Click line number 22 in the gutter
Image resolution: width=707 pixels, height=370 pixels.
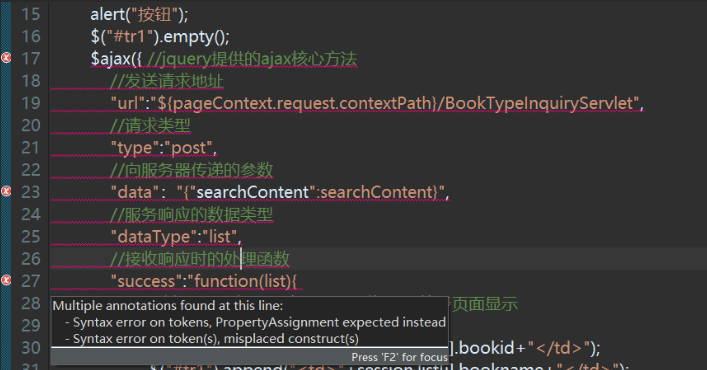pos(31,170)
